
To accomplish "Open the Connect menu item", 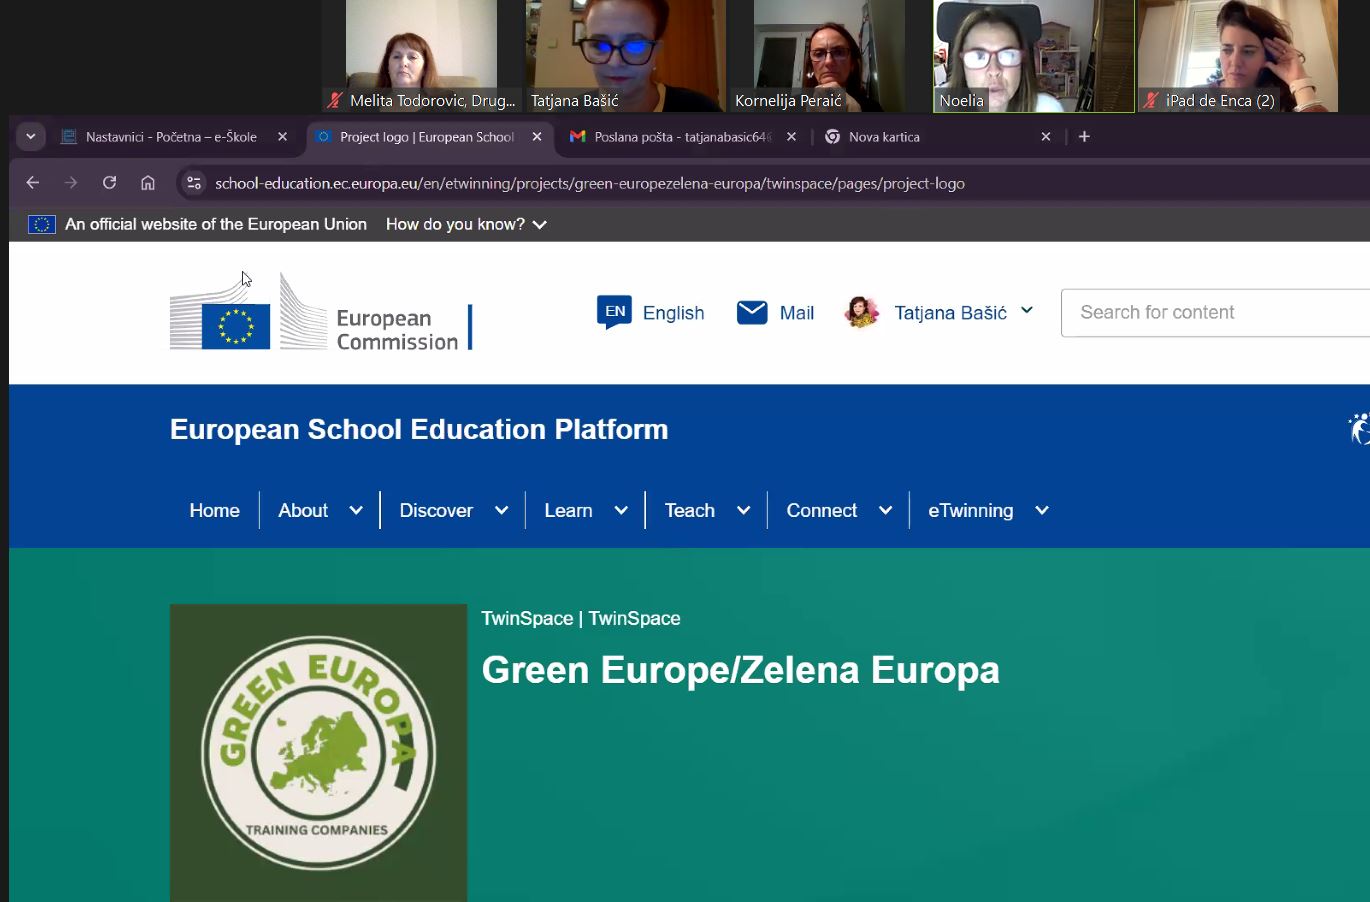I will coord(822,510).
